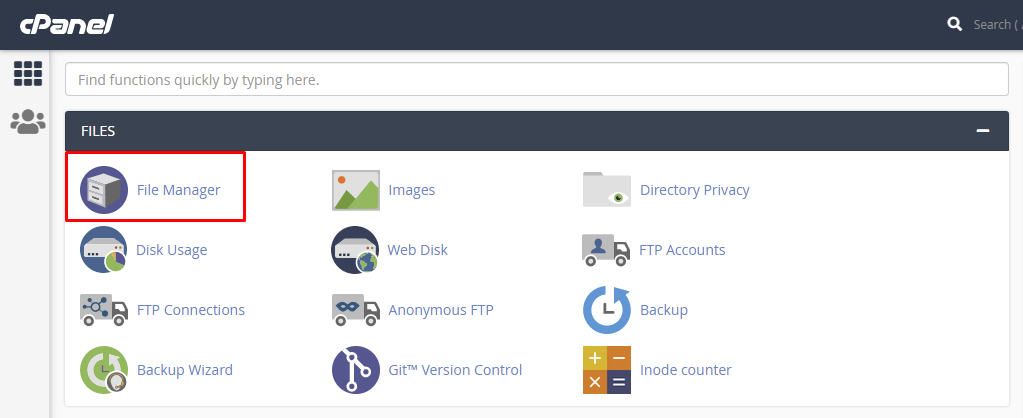Open the Git Version Control icon
This screenshot has width=1023, height=418.
pyautogui.click(x=356, y=370)
